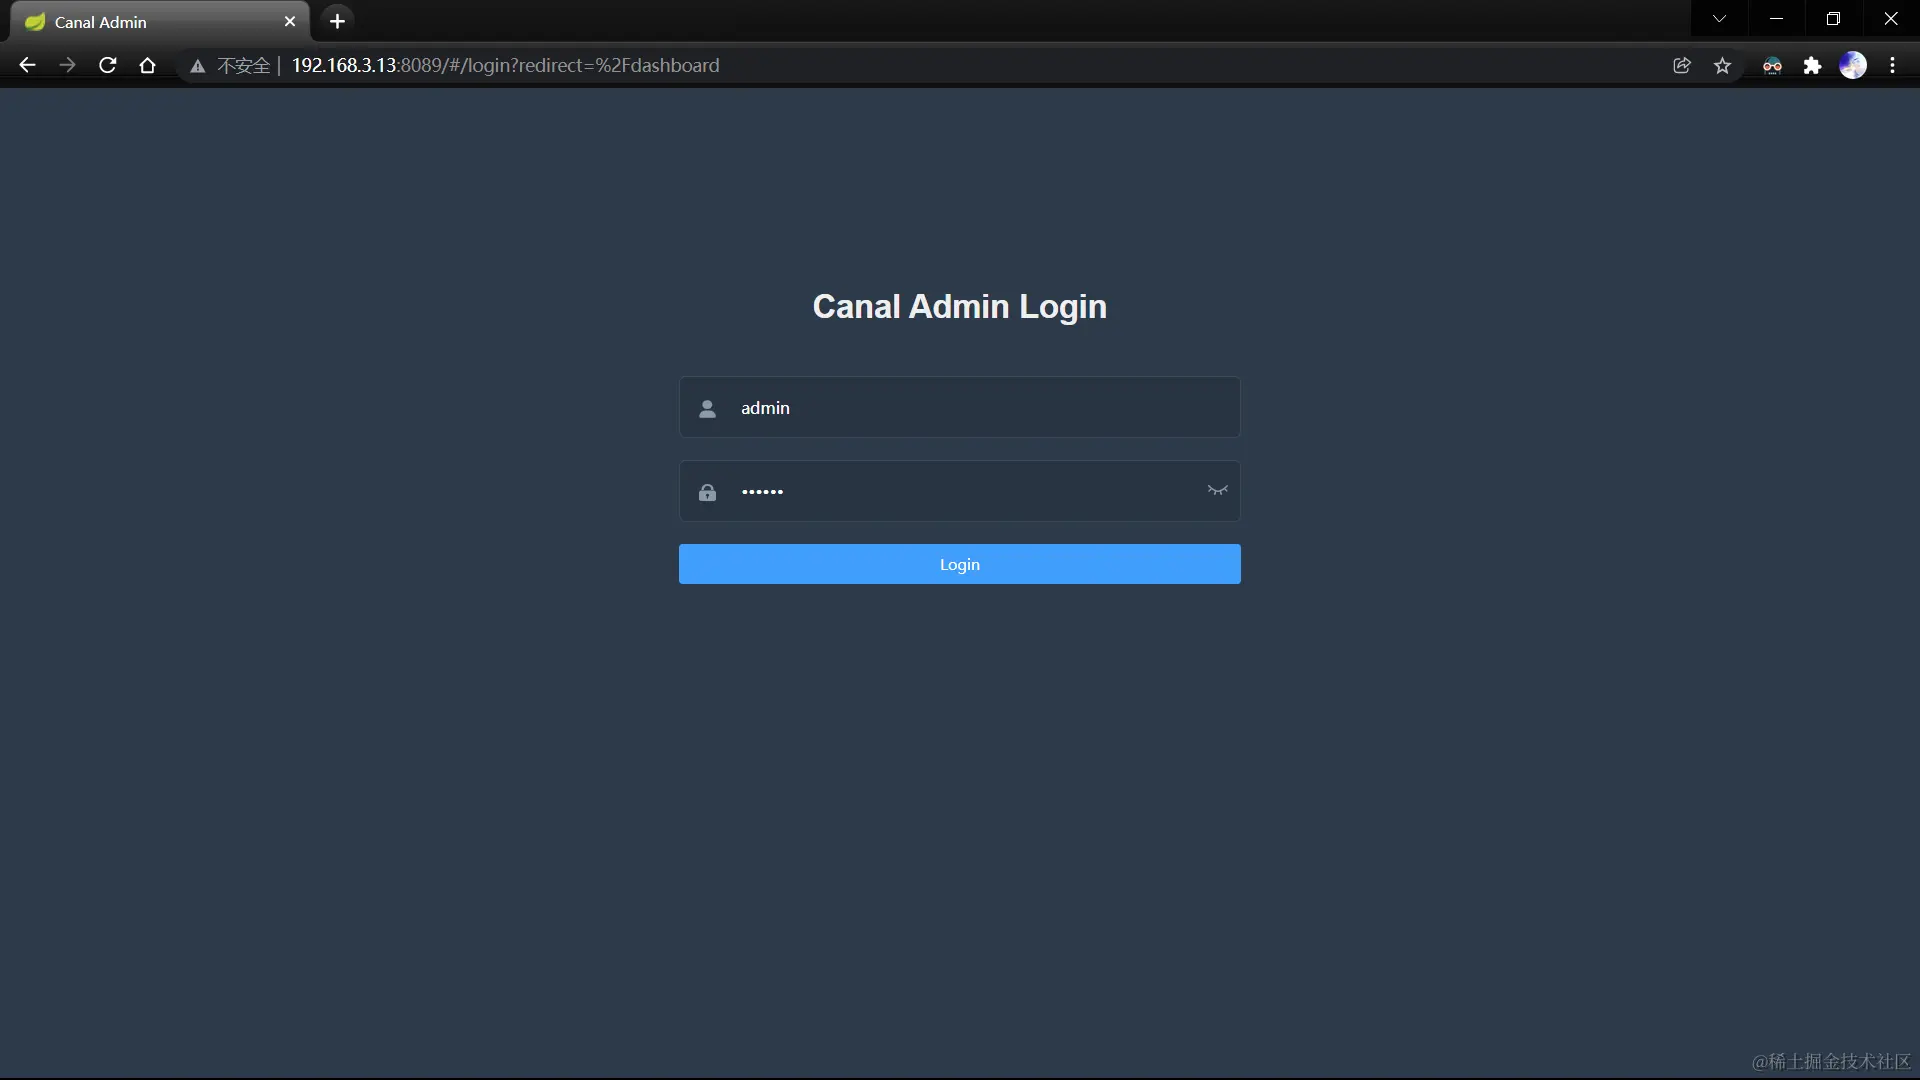The height and width of the screenshot is (1080, 1920).
Task: Open a new tab with the plus button
Action: (337, 21)
